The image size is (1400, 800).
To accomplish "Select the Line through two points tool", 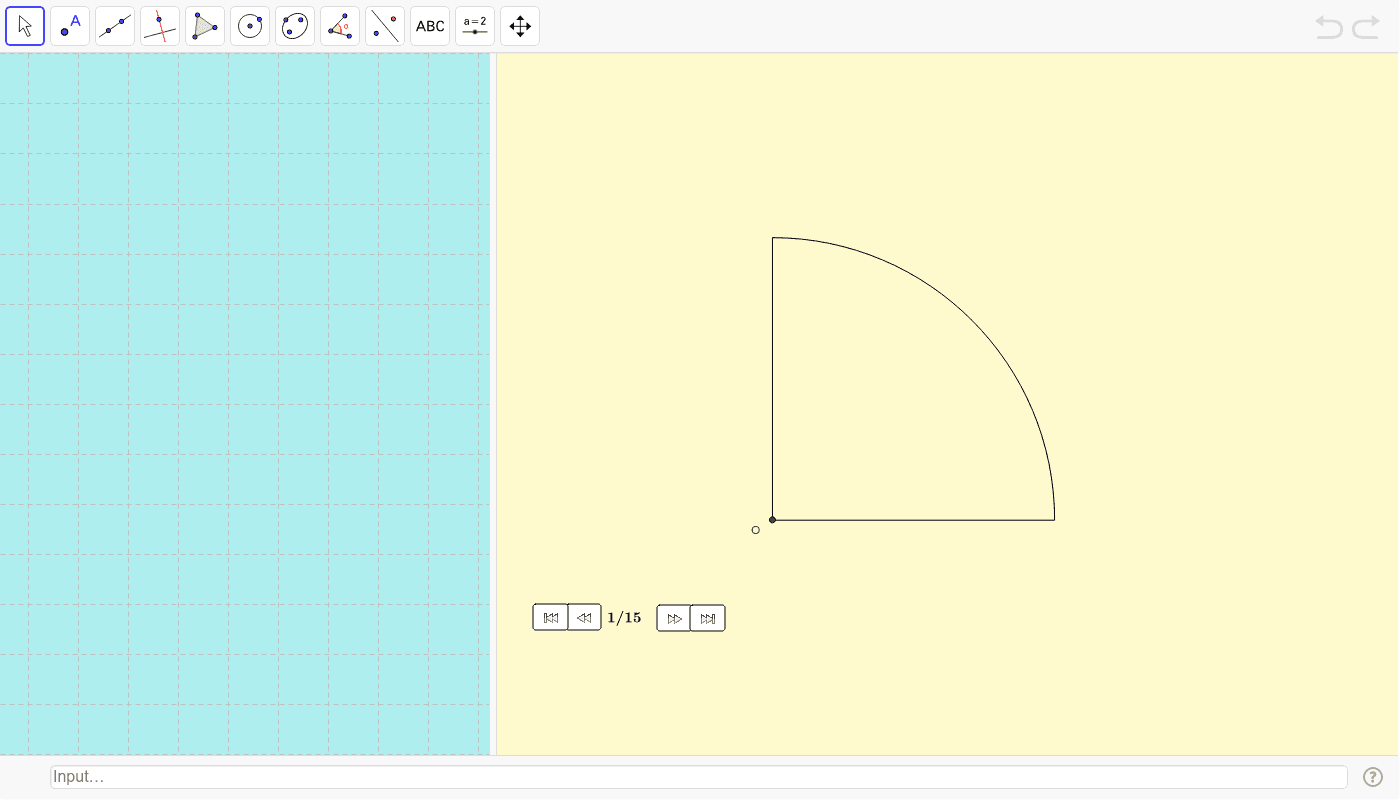I will [x=115, y=26].
